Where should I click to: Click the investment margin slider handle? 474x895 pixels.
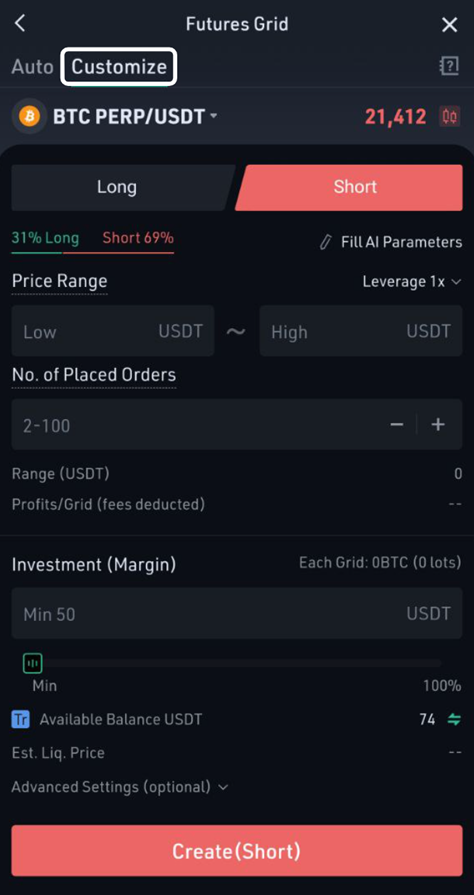pos(33,663)
